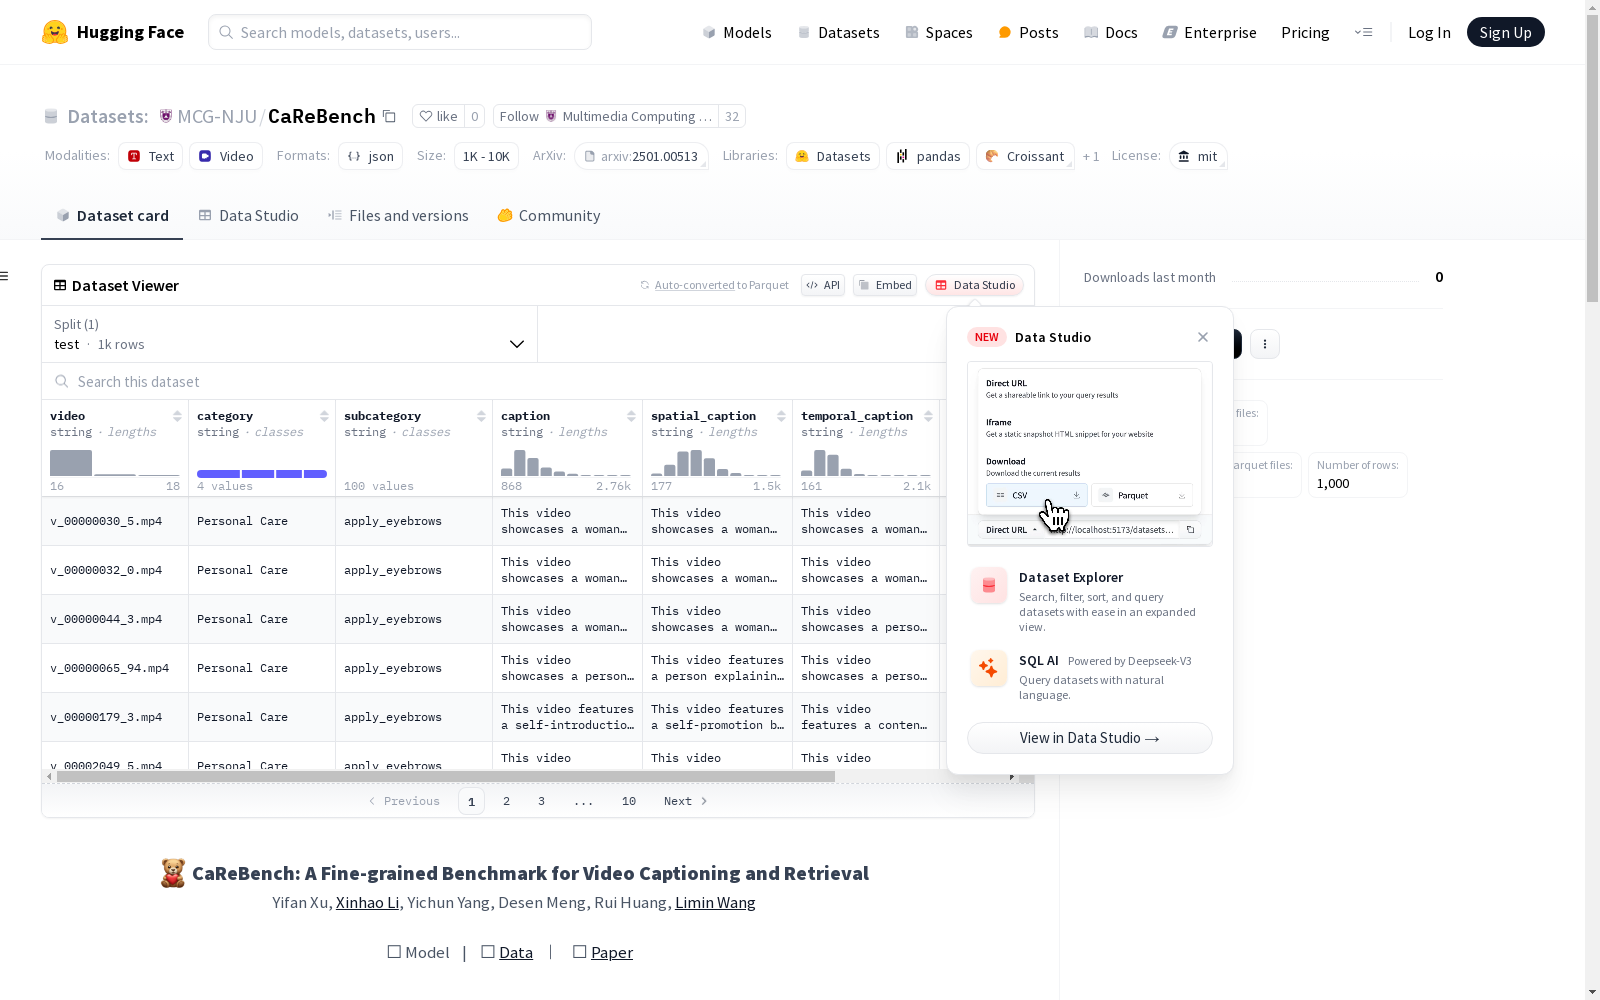
Task: Go to Datasets in top navigation
Action: click(838, 32)
